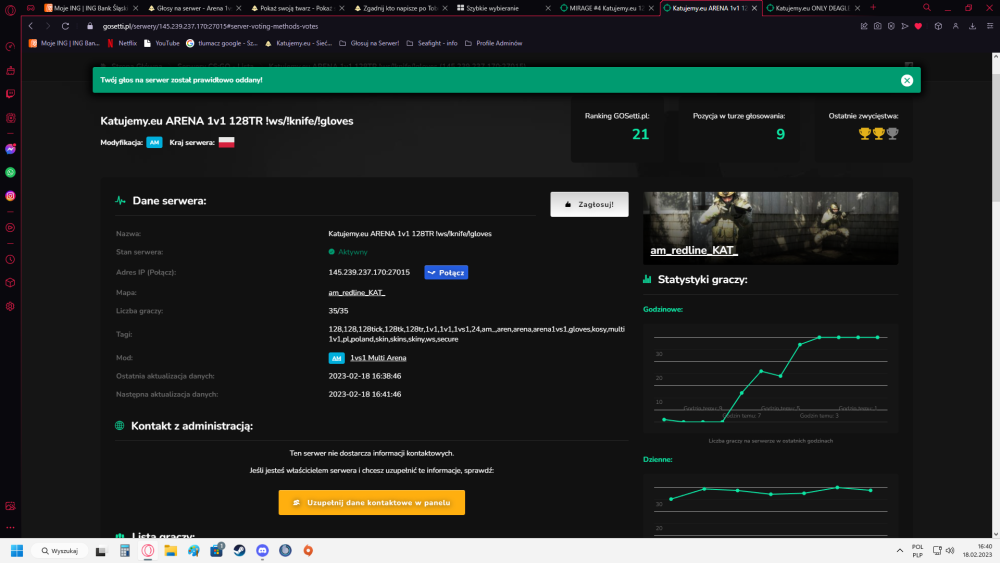This screenshot has width=1000, height=563.
Task: Open browser downloads icon
Action: click(x=973, y=26)
